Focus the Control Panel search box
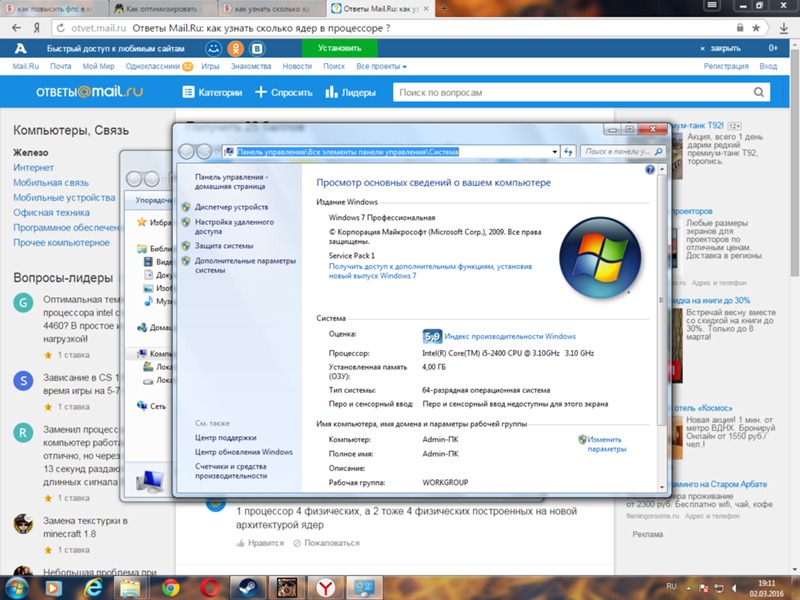This screenshot has width=800, height=600. [x=623, y=152]
